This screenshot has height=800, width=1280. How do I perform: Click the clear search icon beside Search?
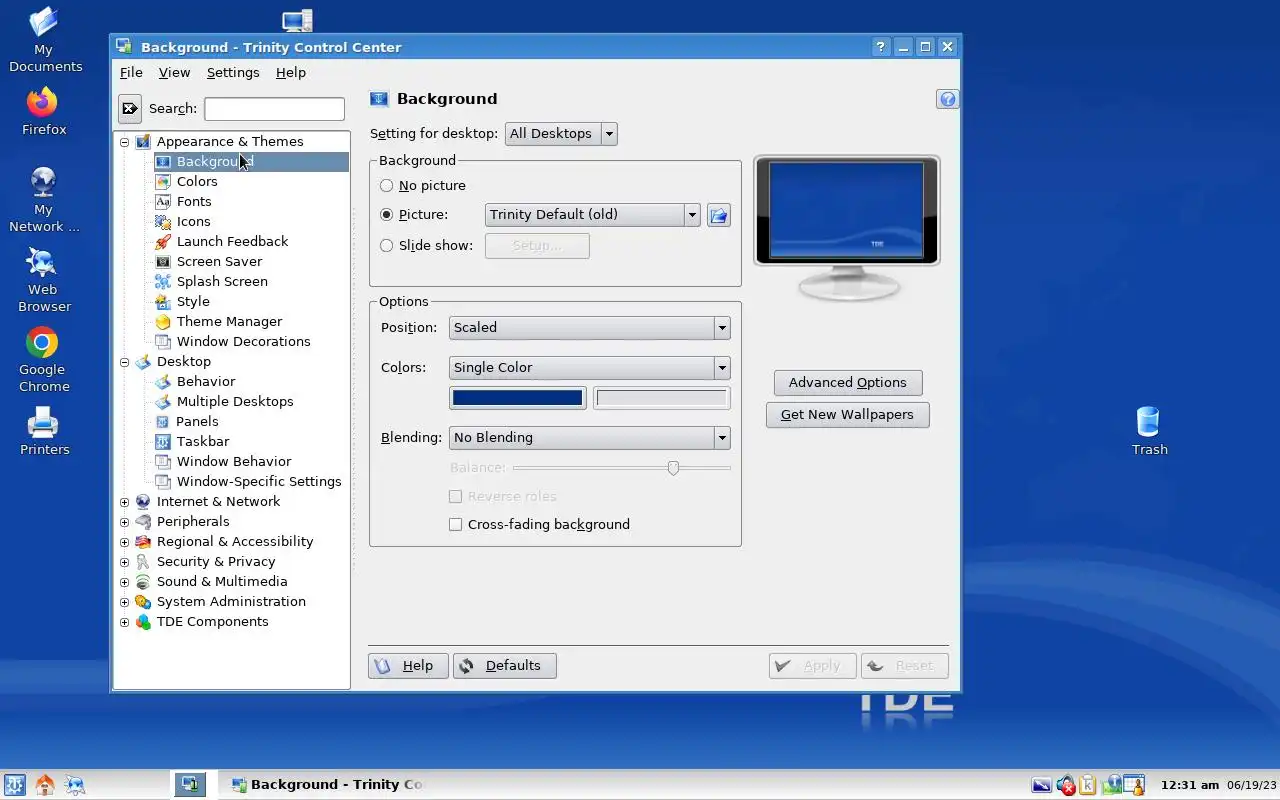coord(130,108)
